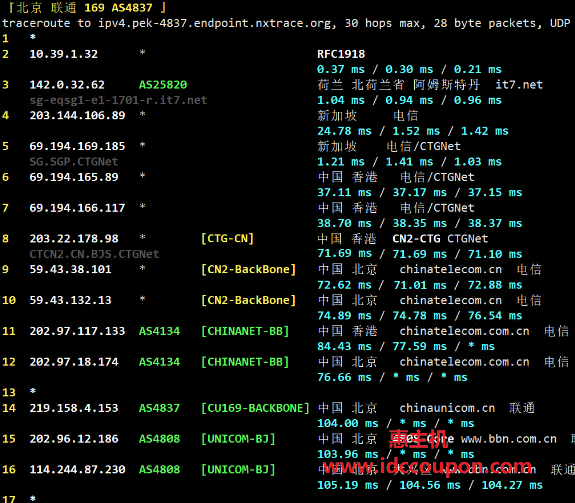This screenshot has height=503, width=575.
Task: Click the 北京 联通 169 AS4837 header
Action: click(x=87, y=7)
